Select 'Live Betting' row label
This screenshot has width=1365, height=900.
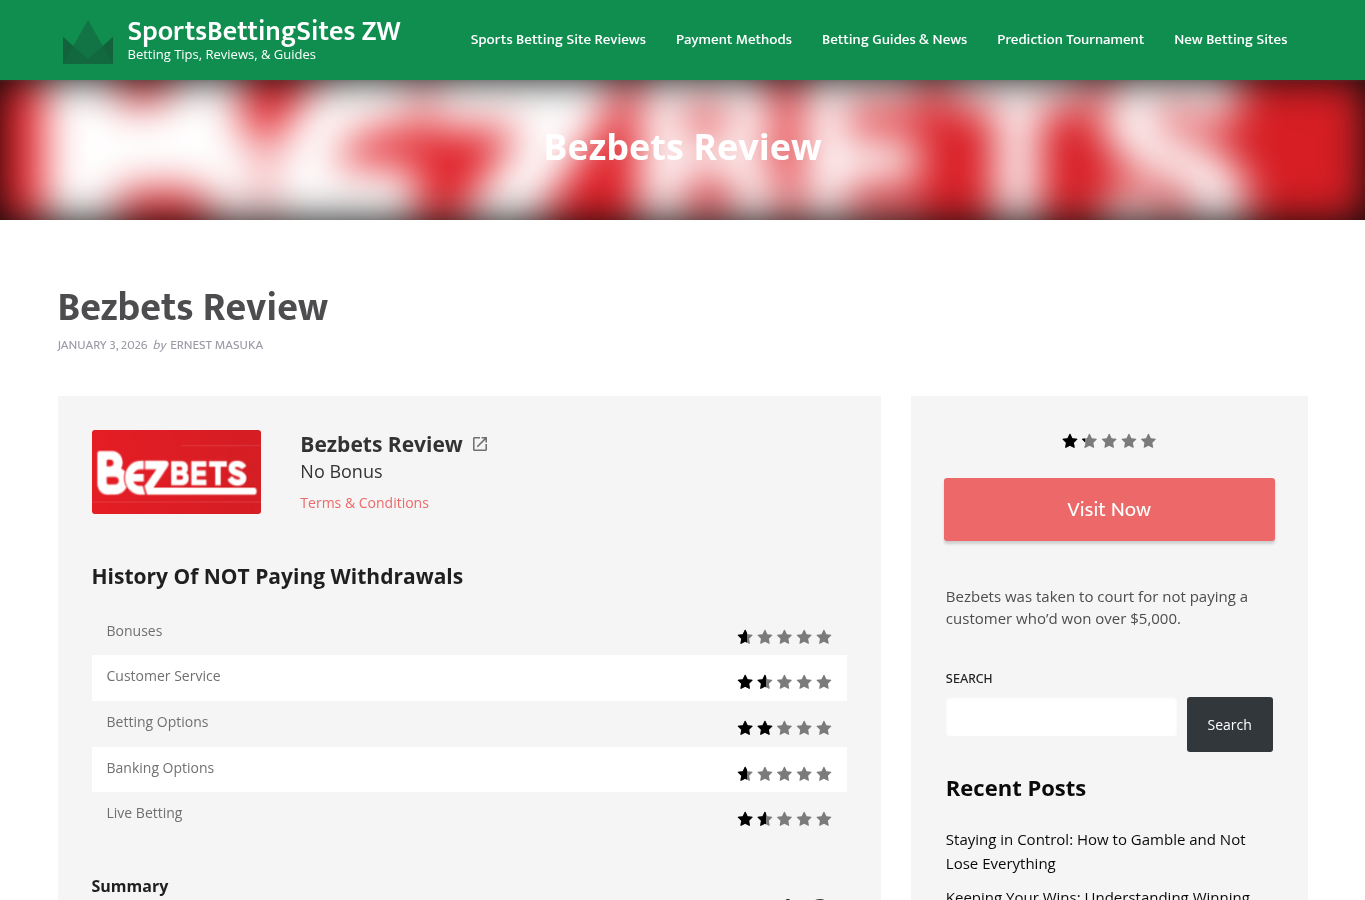pyautogui.click(x=144, y=813)
